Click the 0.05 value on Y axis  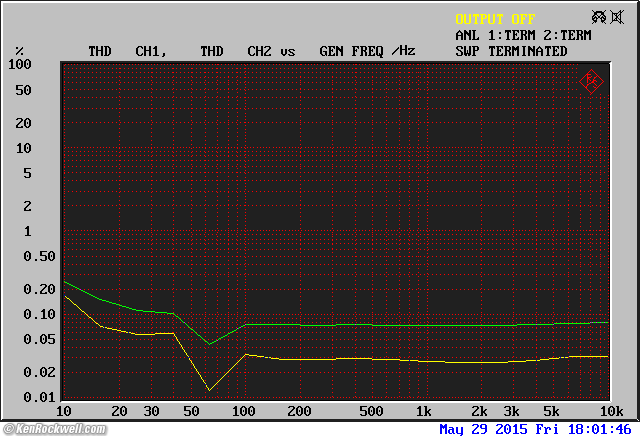point(39,339)
